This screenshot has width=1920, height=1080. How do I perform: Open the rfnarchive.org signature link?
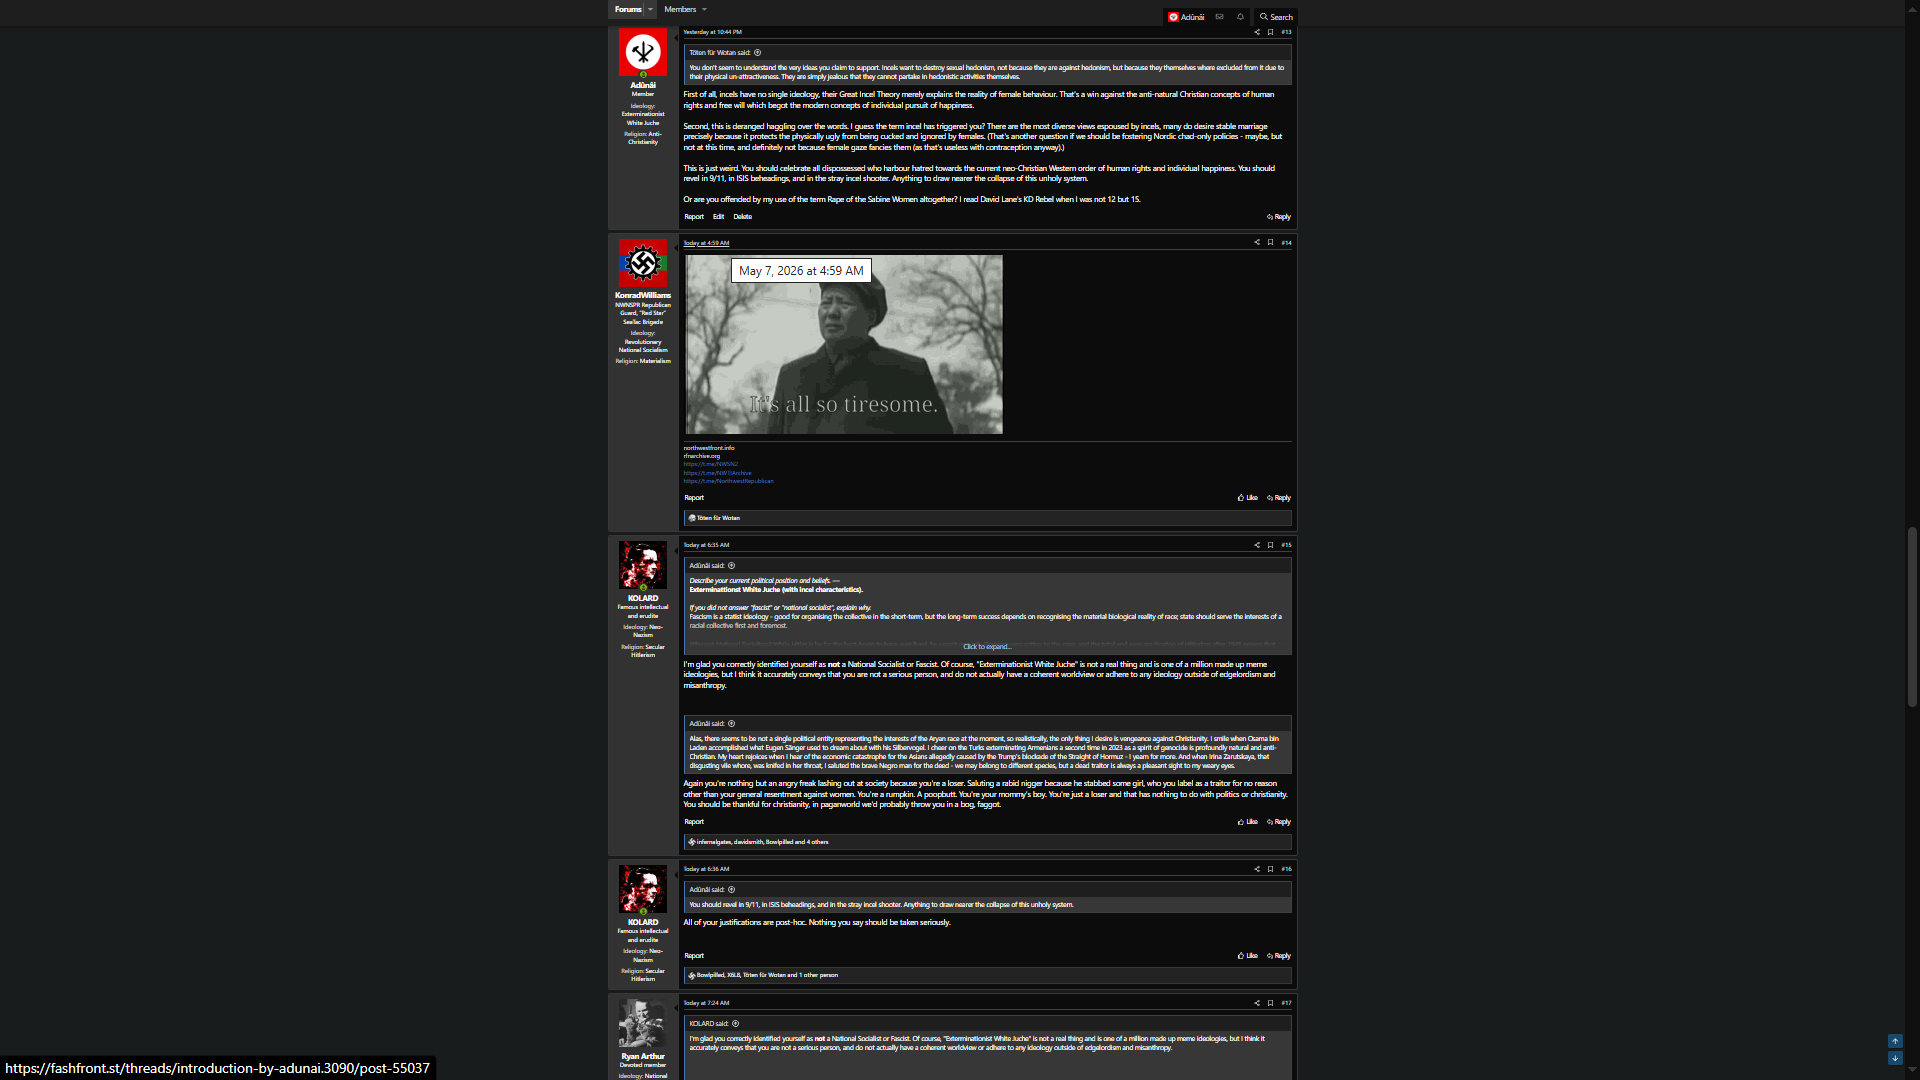(702, 456)
